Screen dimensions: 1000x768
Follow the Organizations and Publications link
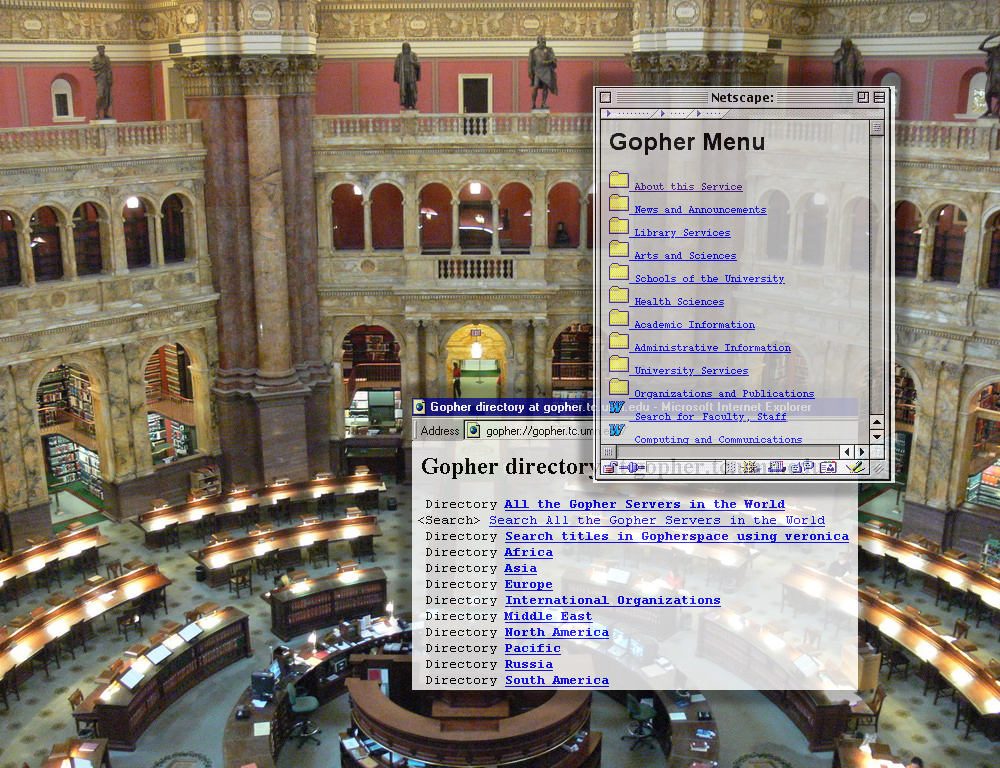click(724, 394)
